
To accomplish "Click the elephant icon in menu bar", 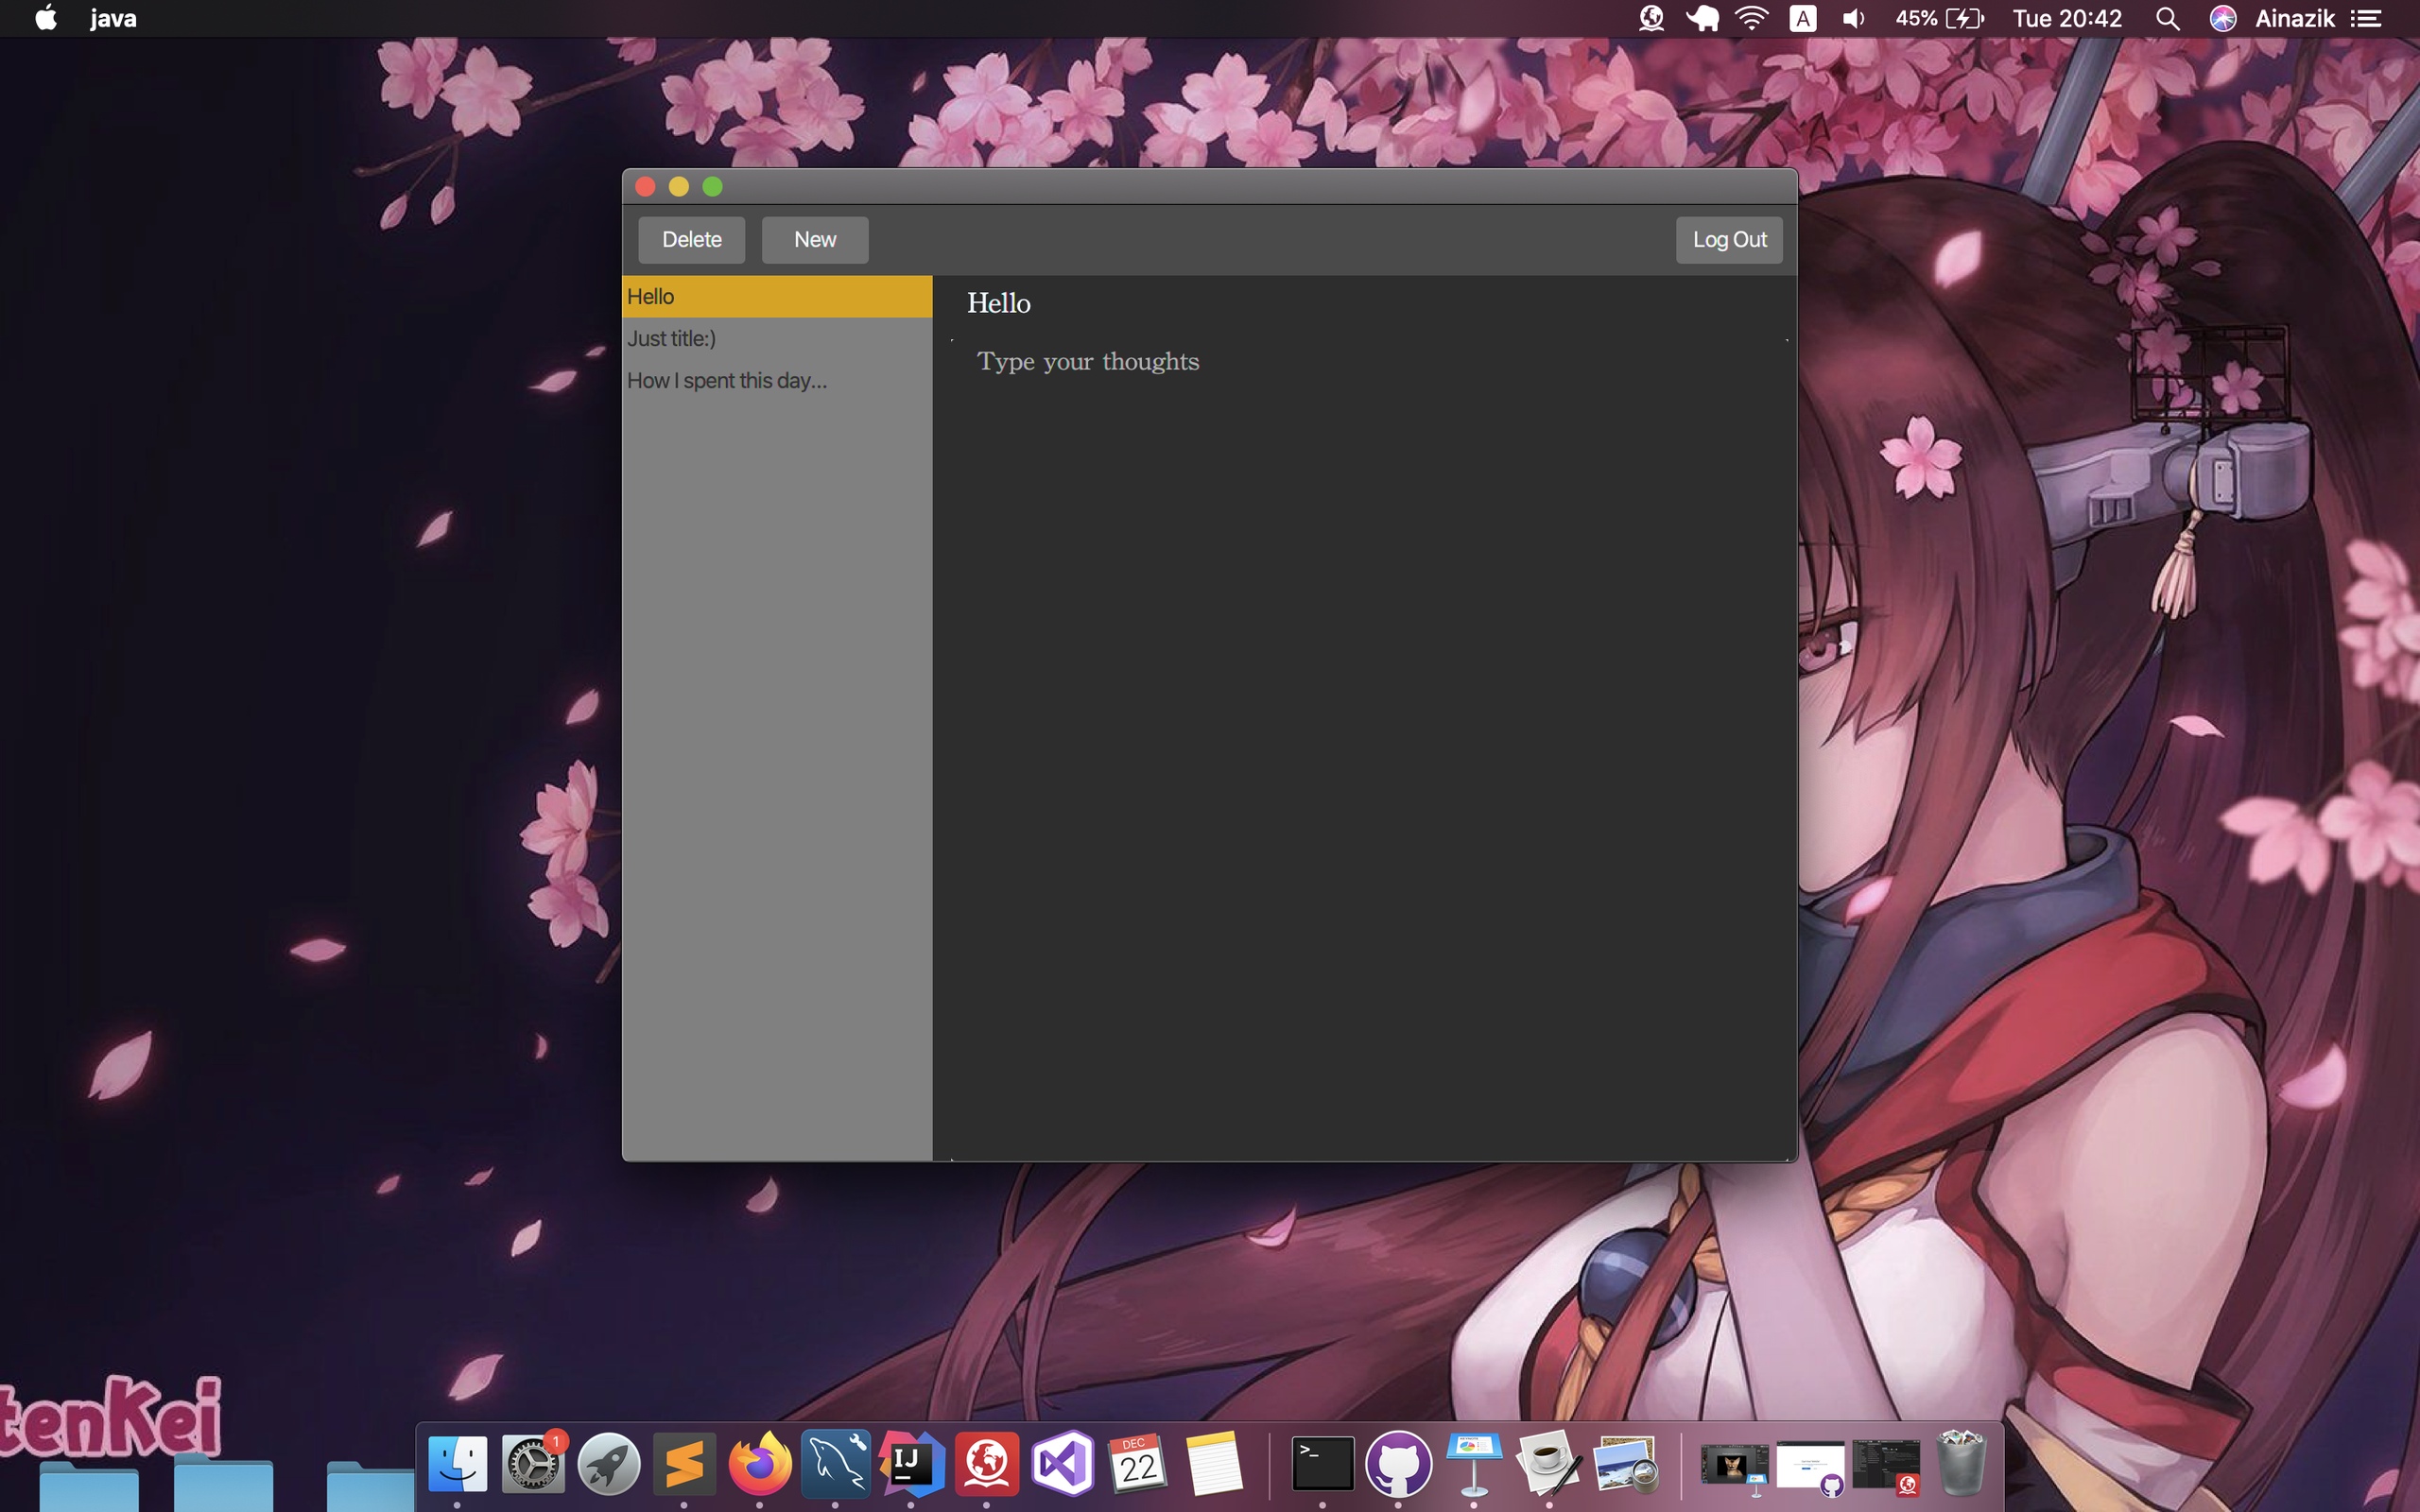I will (x=1702, y=18).
